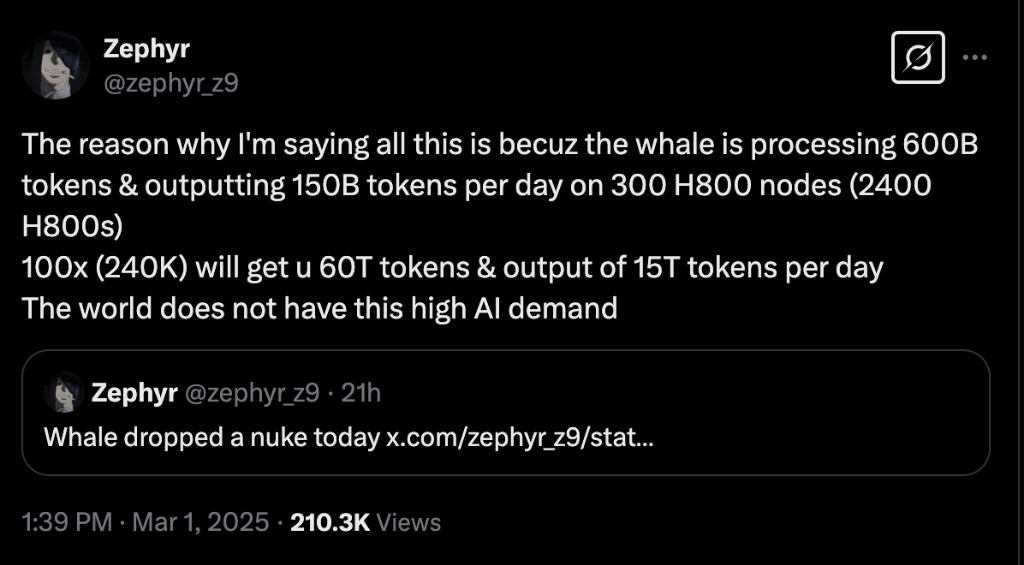
Task: Open the 21h timestamp on quoted post
Action: (x=361, y=393)
